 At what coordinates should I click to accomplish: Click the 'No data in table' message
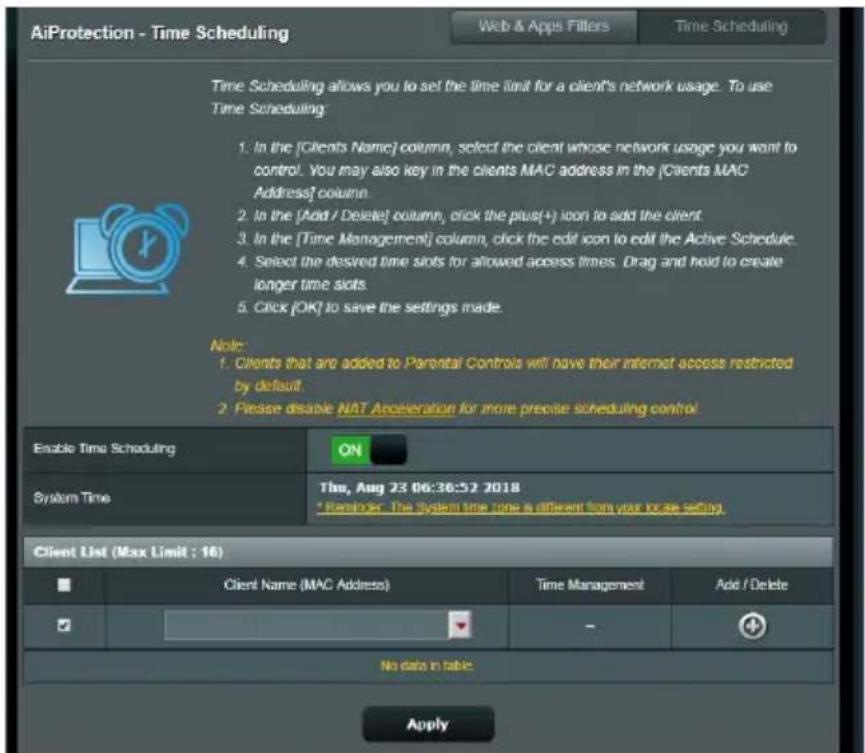[x=426, y=666]
